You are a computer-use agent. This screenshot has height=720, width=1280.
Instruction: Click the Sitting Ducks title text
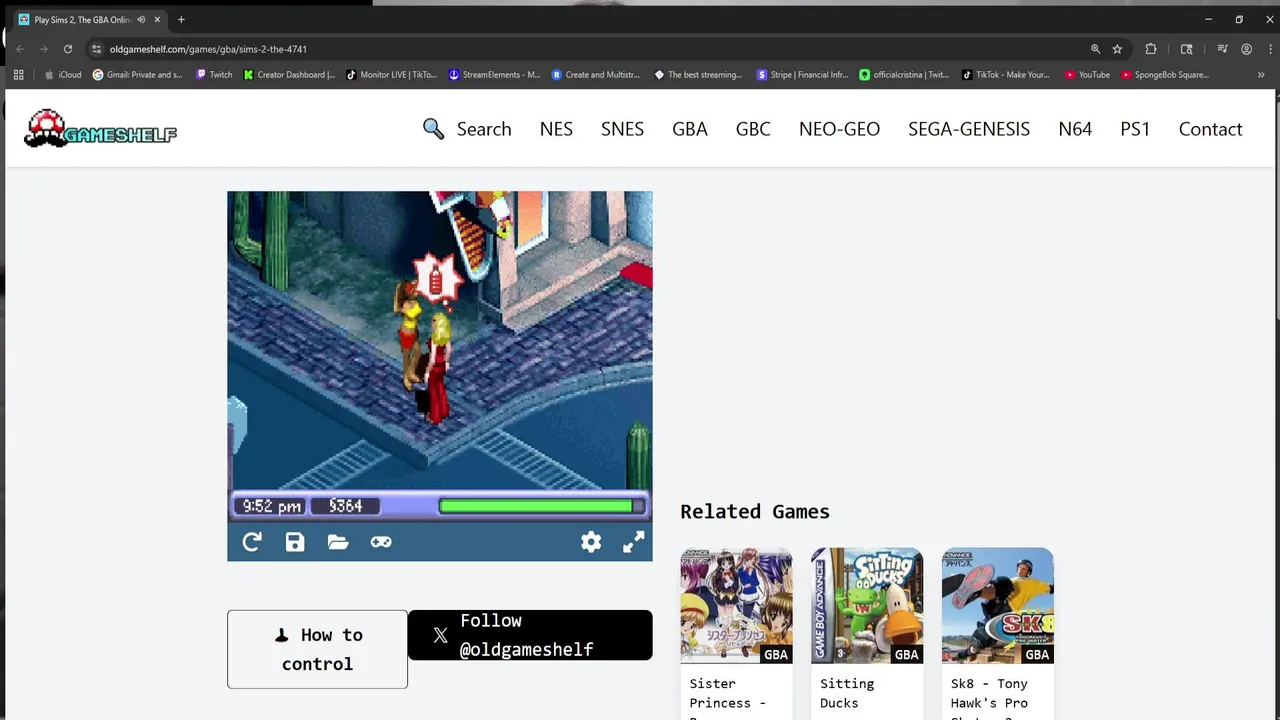pos(847,693)
